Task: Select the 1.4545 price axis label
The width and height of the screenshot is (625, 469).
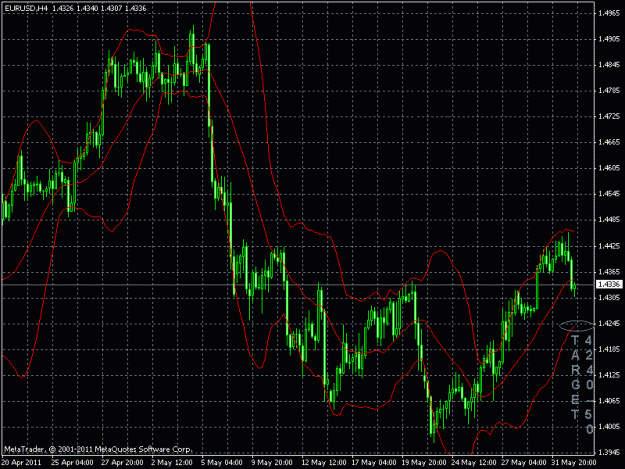Action: (x=609, y=194)
